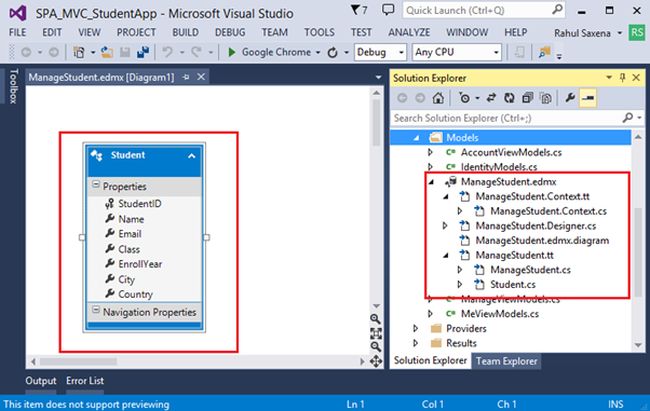Screen dimensions: 650x411
Task: Select MeViewModels.cs file
Action: click(500, 314)
